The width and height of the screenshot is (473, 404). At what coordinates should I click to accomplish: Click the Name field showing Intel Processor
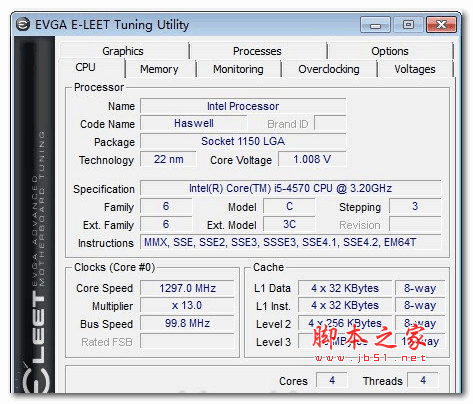(243, 106)
